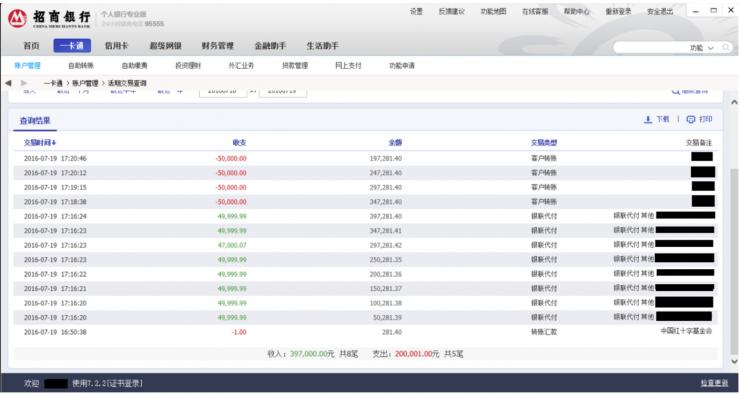This screenshot has height=395, width=740.
Task: Click 重新登录 in the top bar
Action: coord(618,11)
